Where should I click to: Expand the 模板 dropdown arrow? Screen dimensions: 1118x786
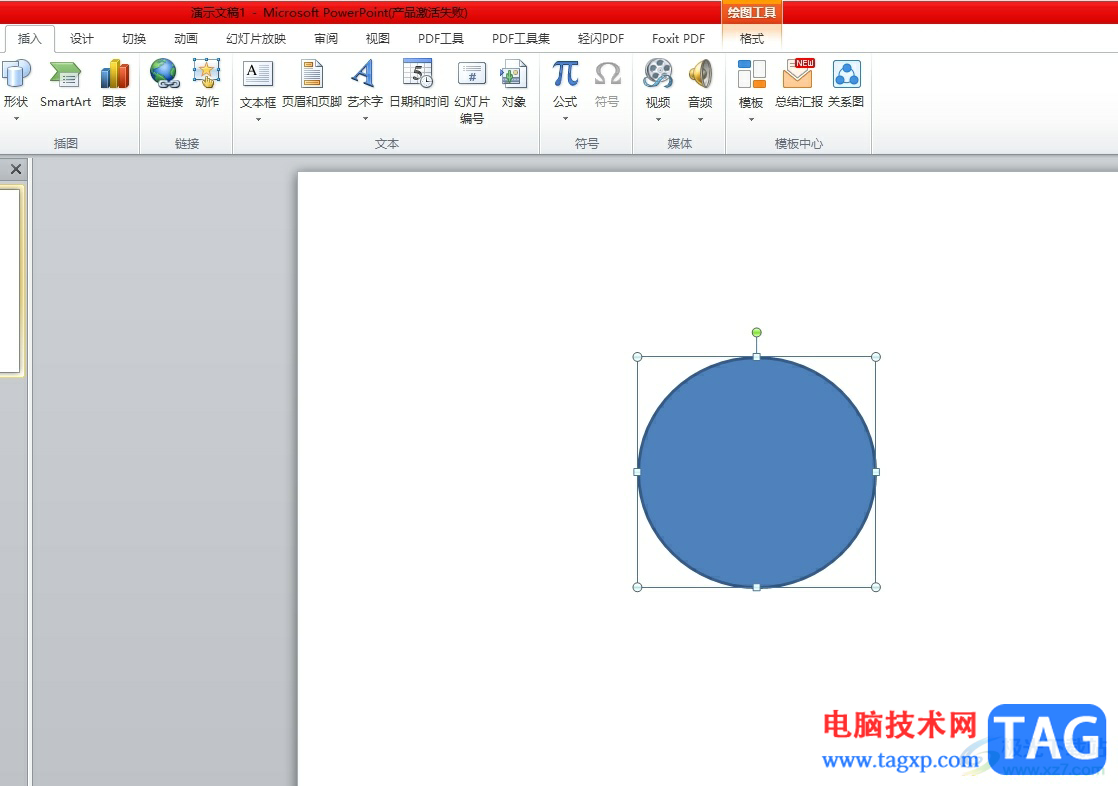[751, 120]
